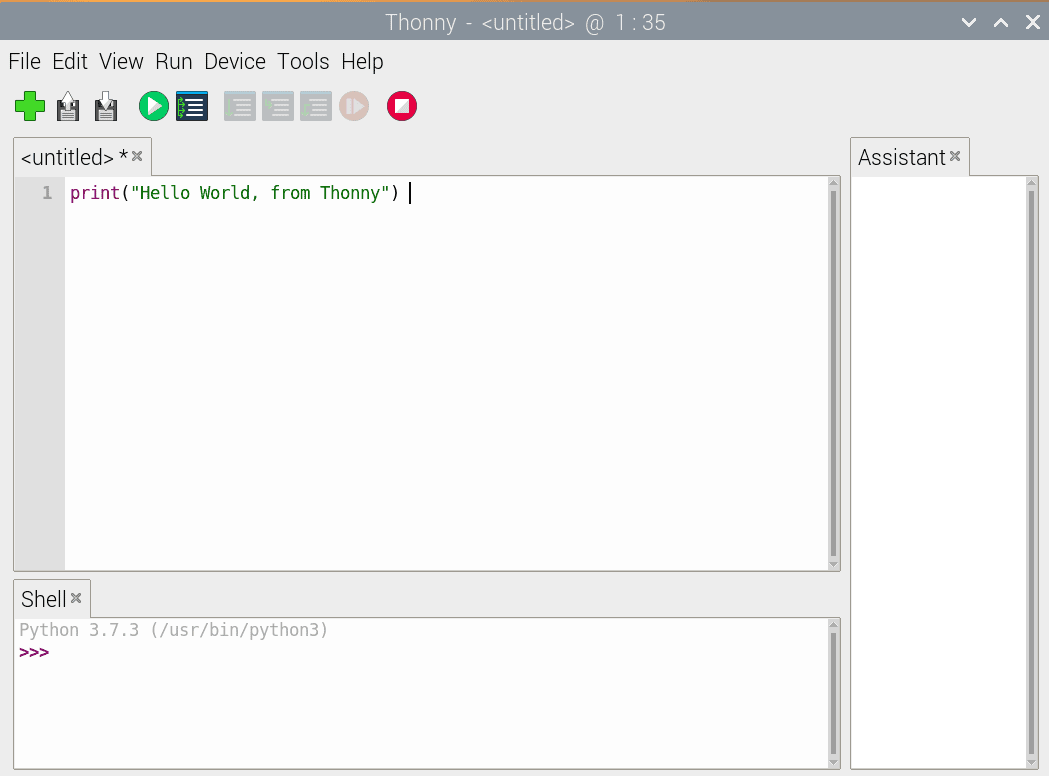The height and width of the screenshot is (776, 1049).
Task: Click the disabled Resume debugging icon
Action: click(x=354, y=106)
